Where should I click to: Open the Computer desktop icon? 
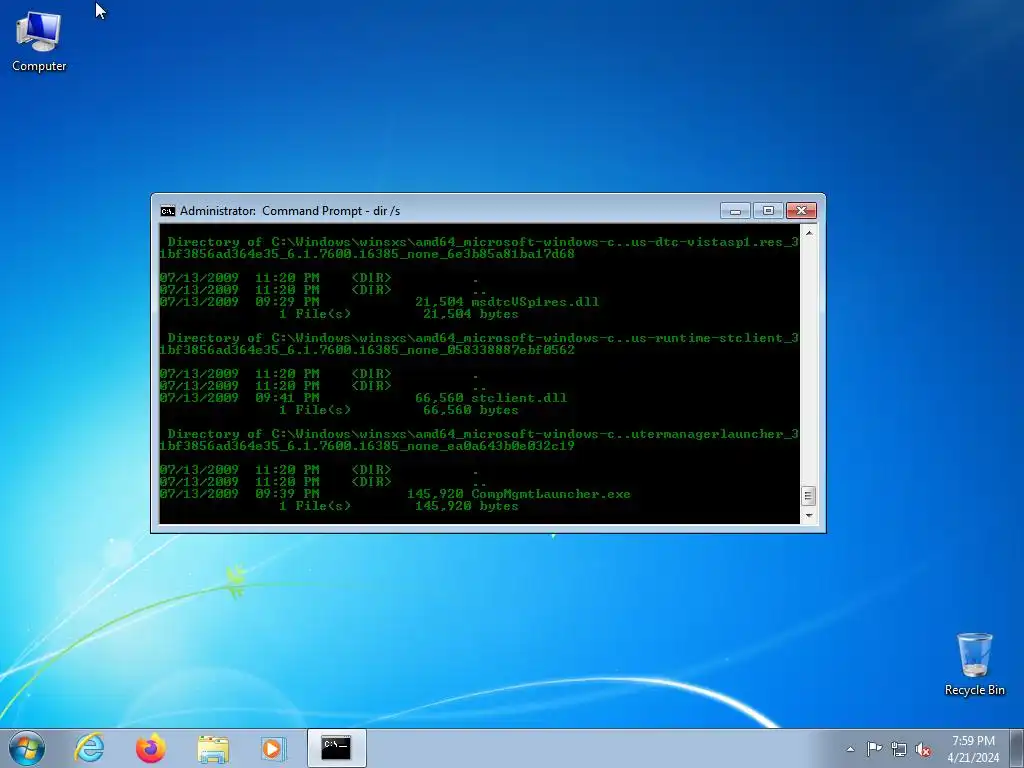(x=39, y=40)
